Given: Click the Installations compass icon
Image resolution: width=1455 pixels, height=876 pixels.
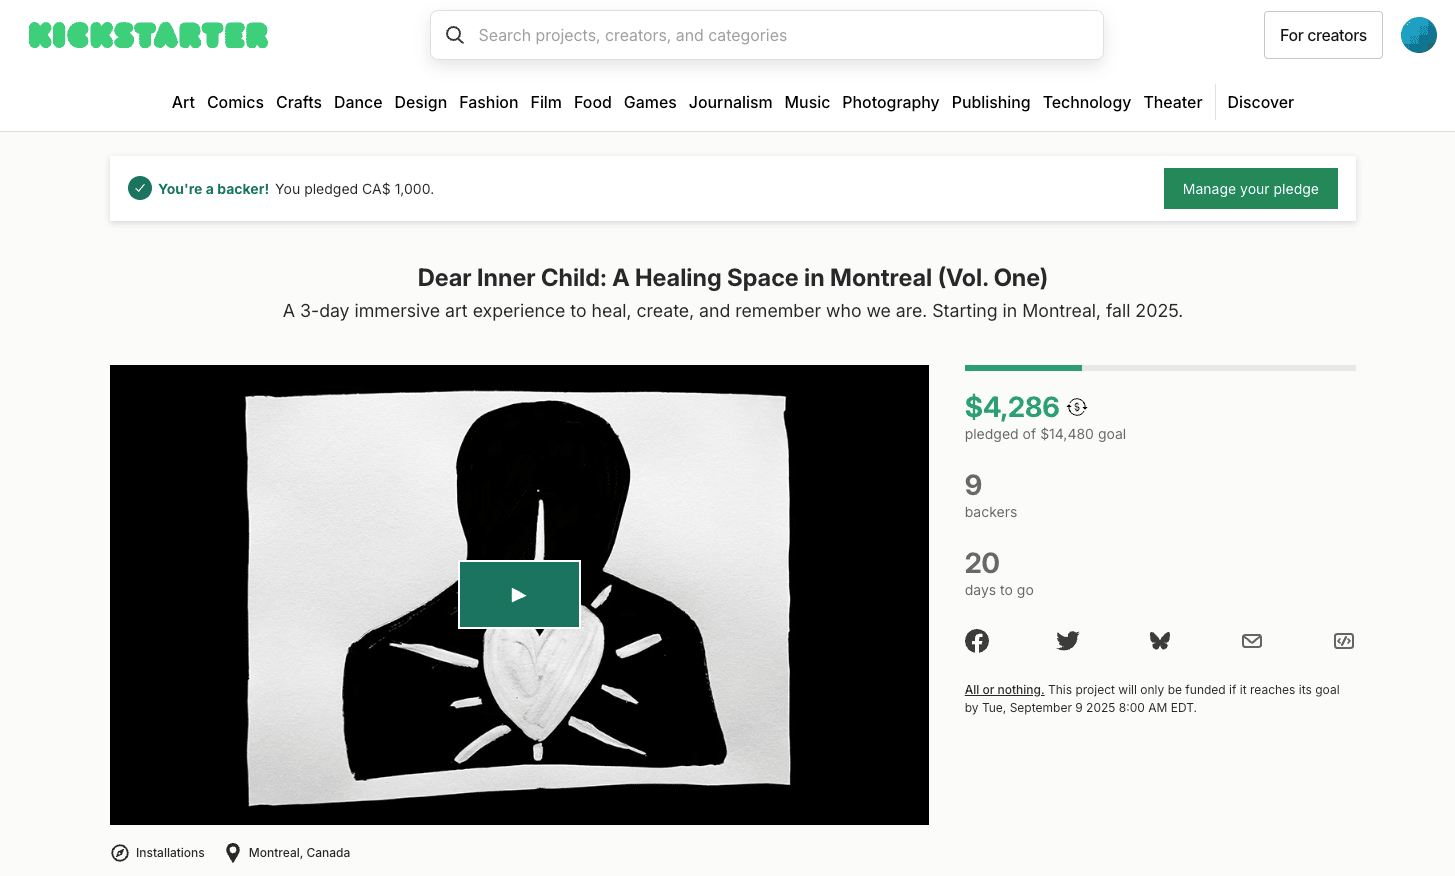Looking at the screenshot, I should pos(120,853).
